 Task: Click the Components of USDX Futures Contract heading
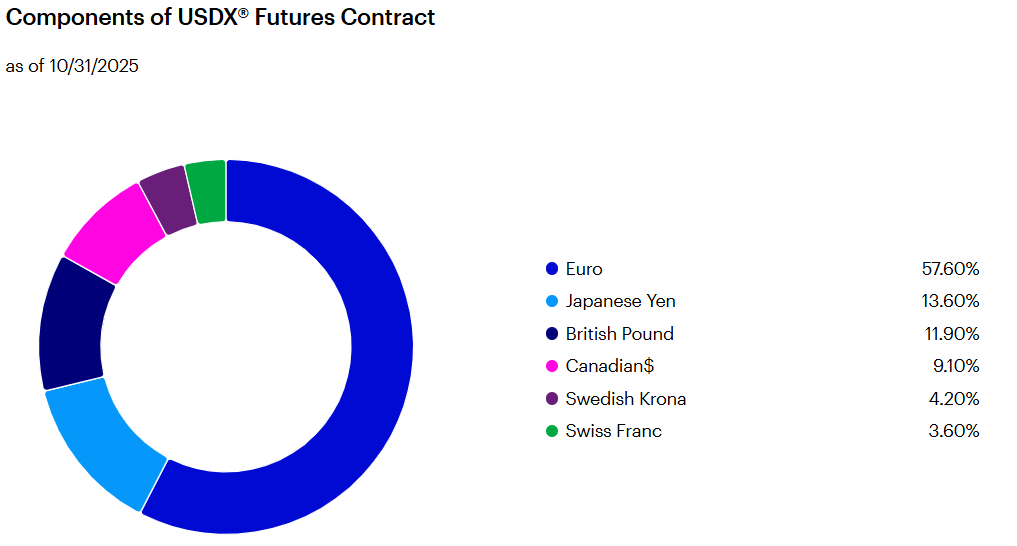pyautogui.click(x=221, y=18)
